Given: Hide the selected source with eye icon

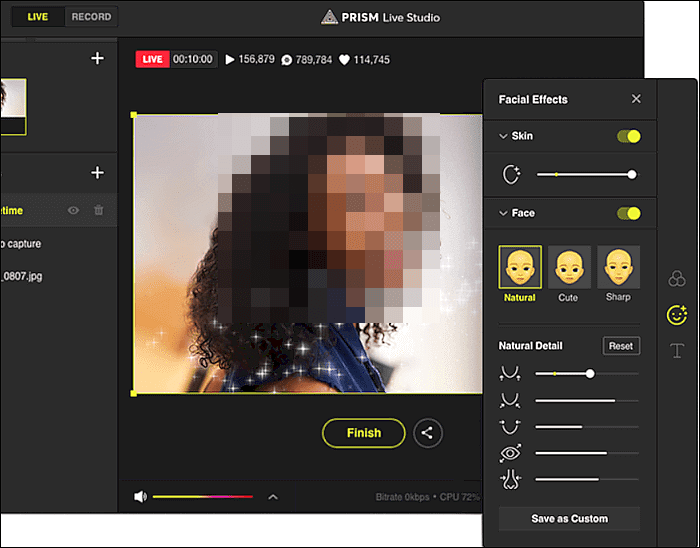Looking at the screenshot, I should (73, 210).
